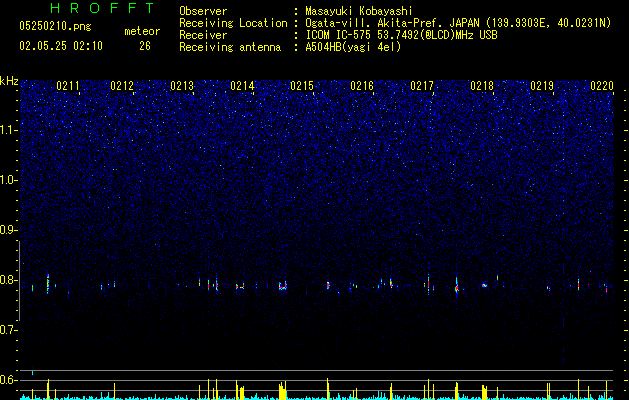The height and width of the screenshot is (400, 629).
Task: Click the 0211 time marker
Action: [68, 86]
